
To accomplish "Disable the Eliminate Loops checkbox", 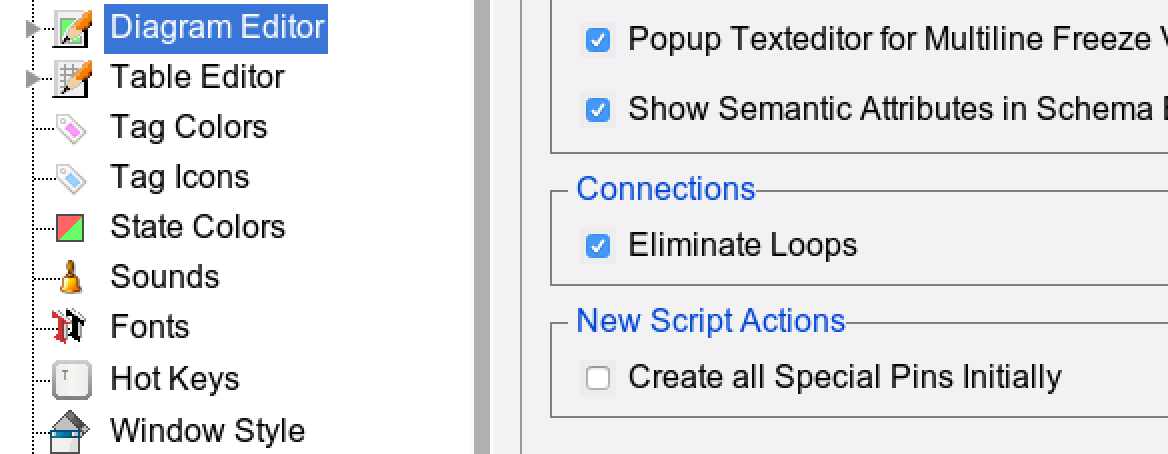I will click(x=597, y=245).
